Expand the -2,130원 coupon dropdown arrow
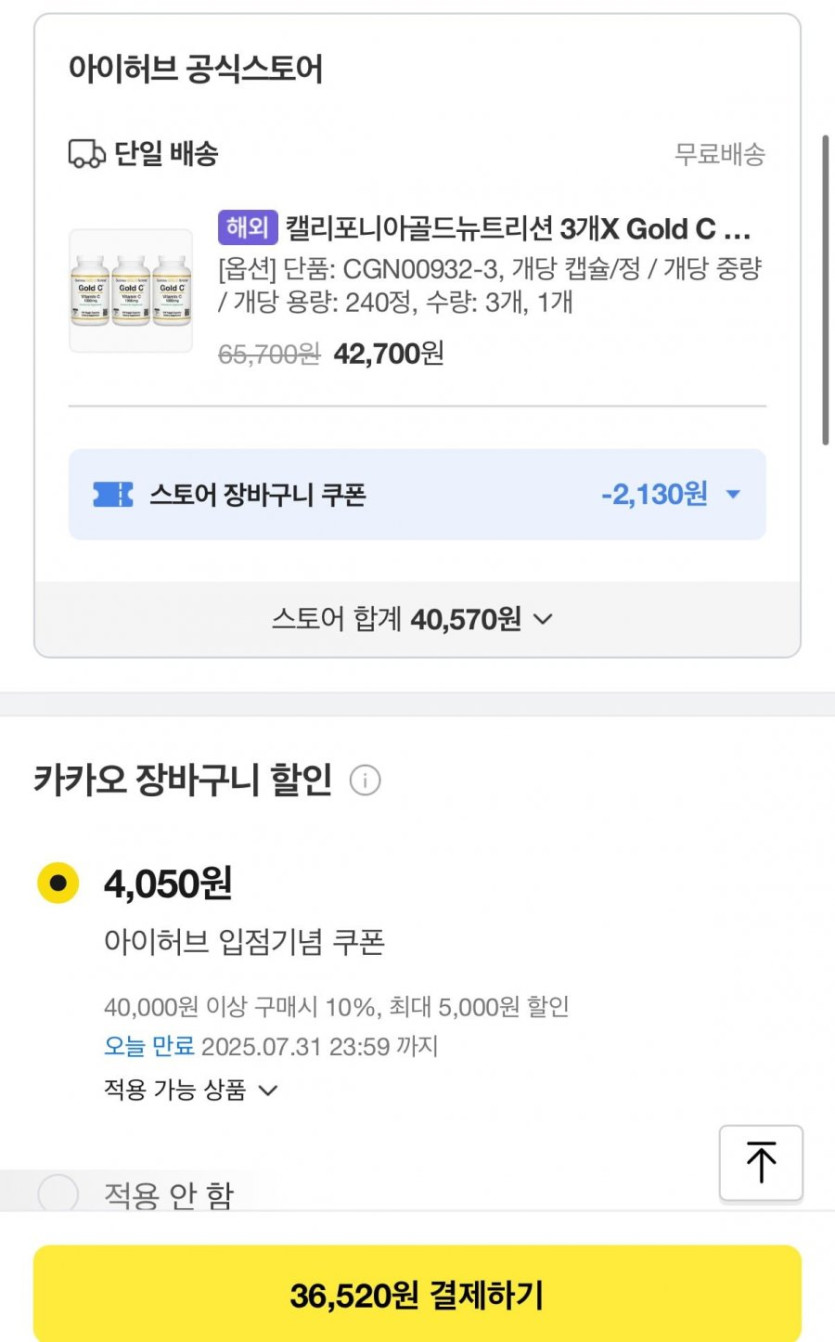 coord(733,494)
